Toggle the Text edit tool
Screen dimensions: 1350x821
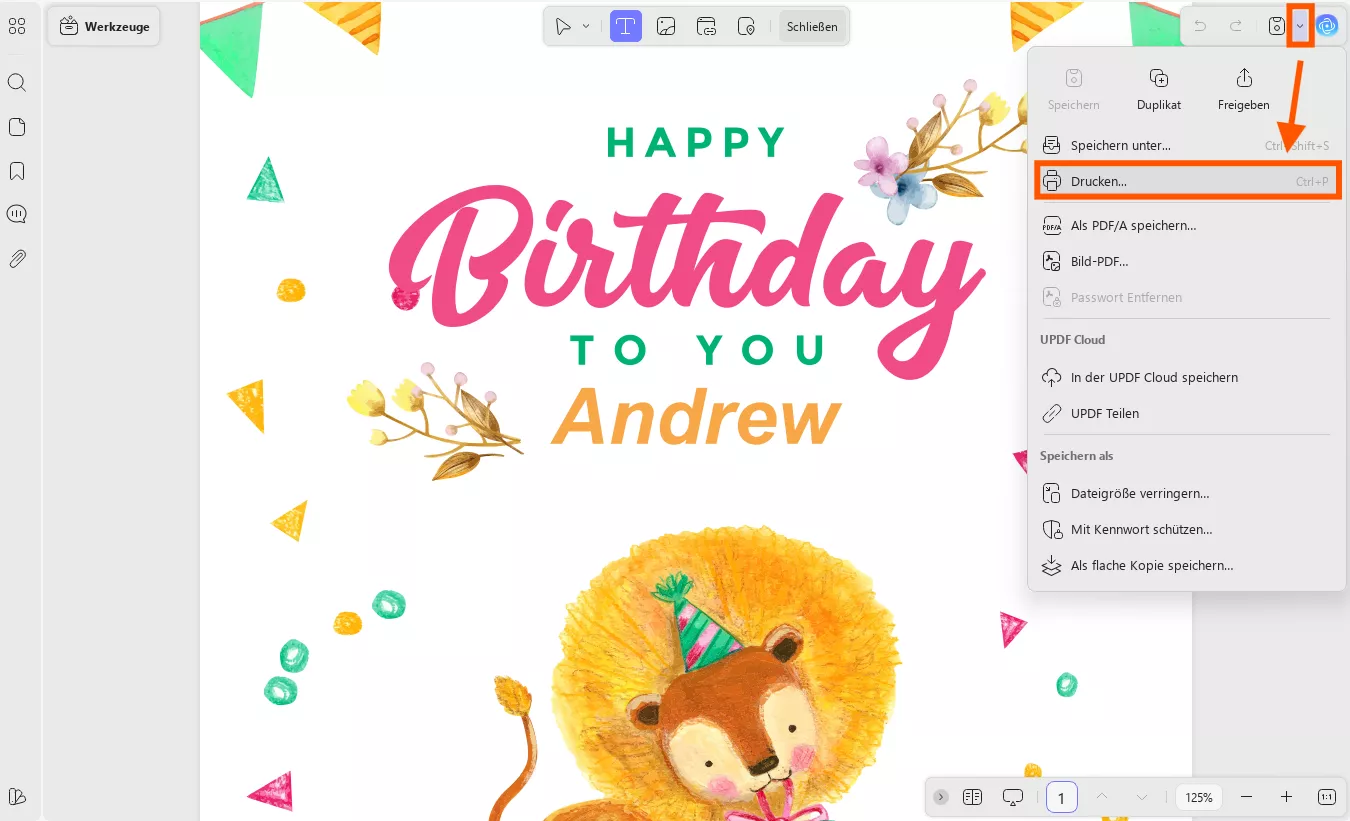(626, 27)
